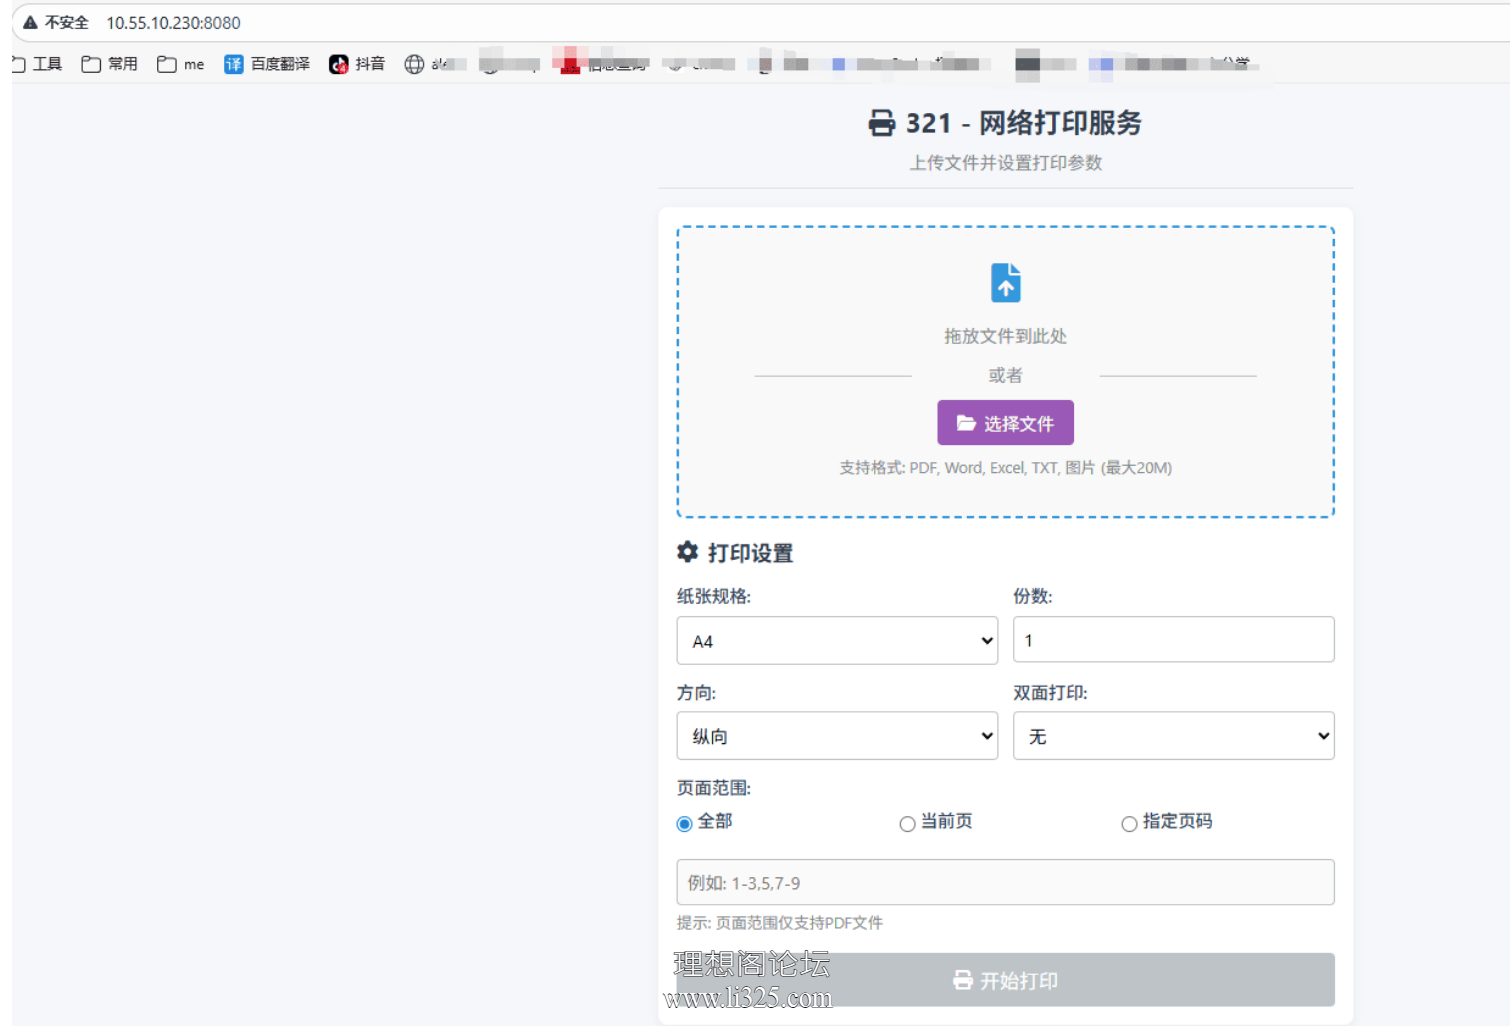This screenshot has width=1510, height=1026.
Task: Click the 选择文件 button
Action: tap(1005, 423)
